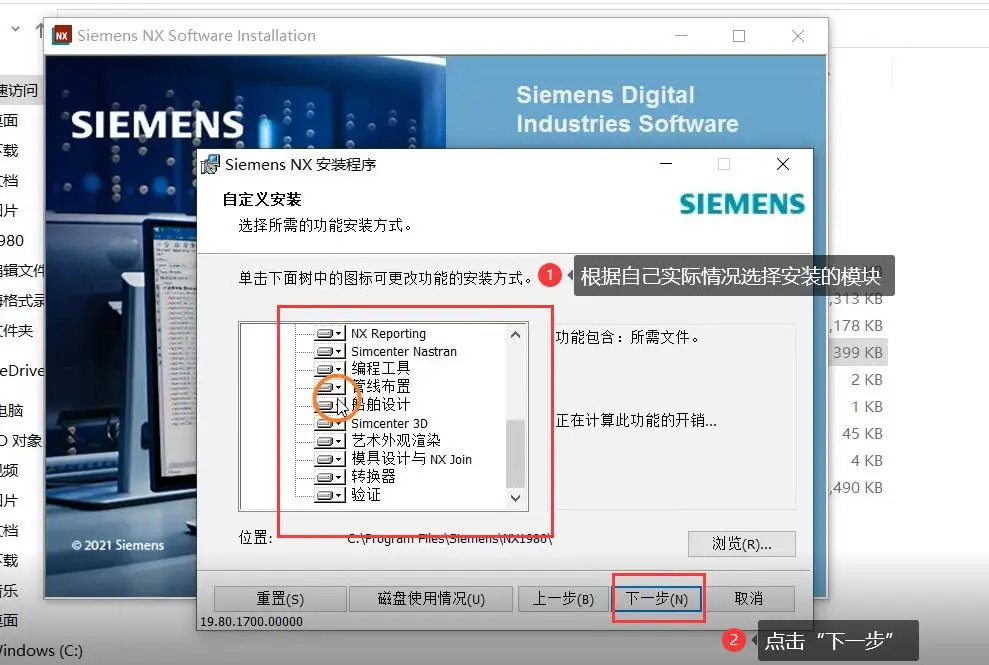Open the 验证 feature install dropdown icon
The width and height of the screenshot is (989, 665).
point(330,495)
